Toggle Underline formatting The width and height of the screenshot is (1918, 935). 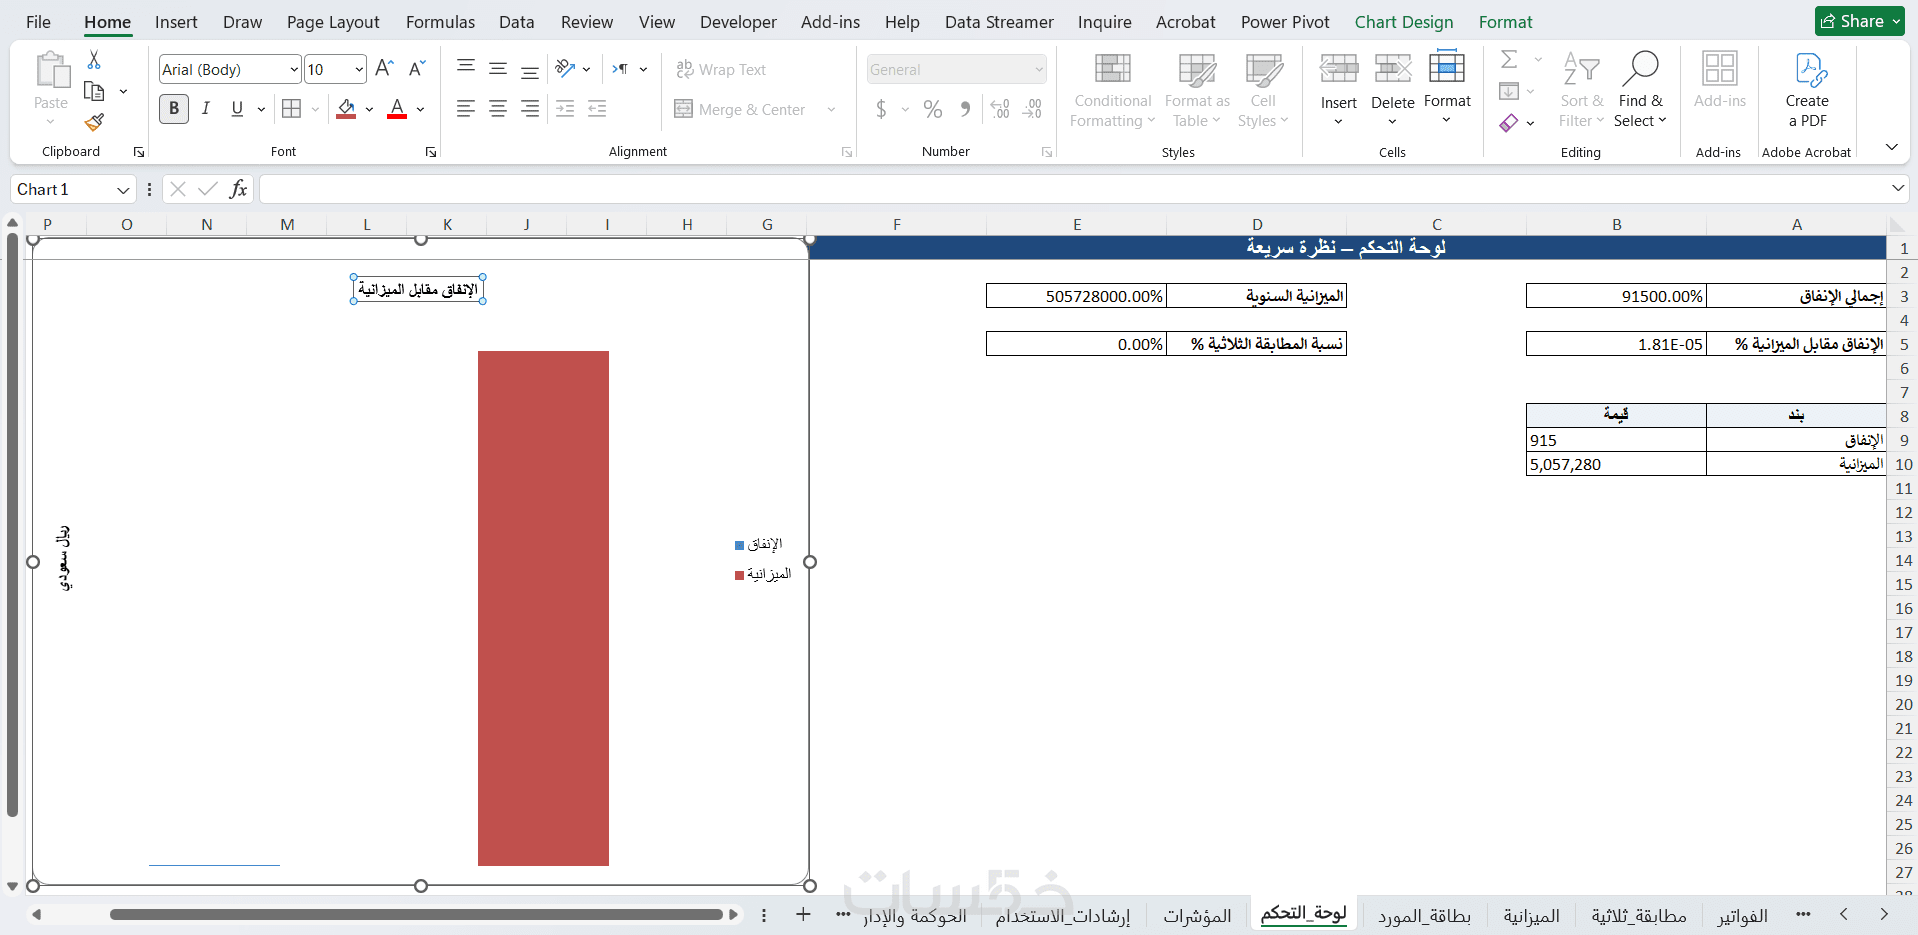point(237,109)
